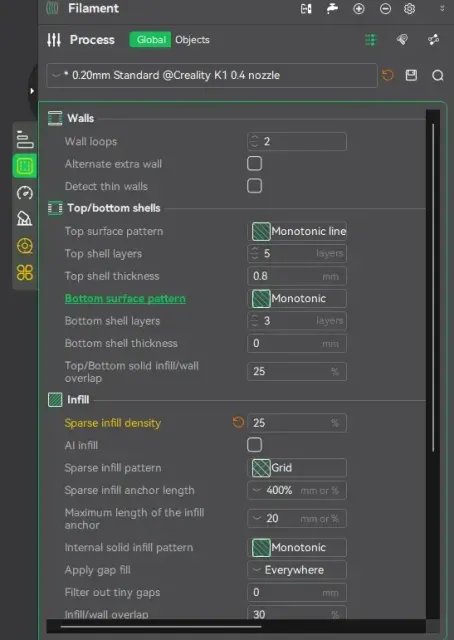Click Top/Bottom solid infill/wall overlap field
The width and height of the screenshot is (454, 640).
point(297,371)
